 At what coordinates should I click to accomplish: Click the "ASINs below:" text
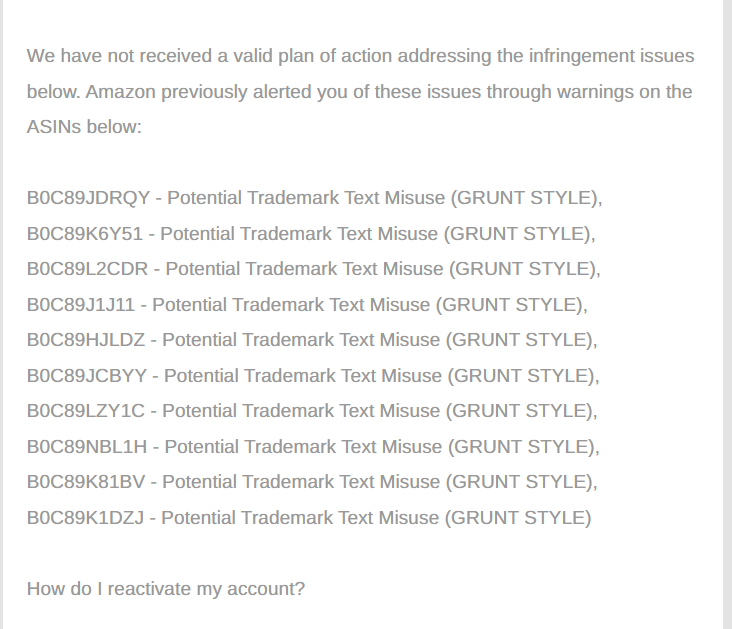click(84, 127)
